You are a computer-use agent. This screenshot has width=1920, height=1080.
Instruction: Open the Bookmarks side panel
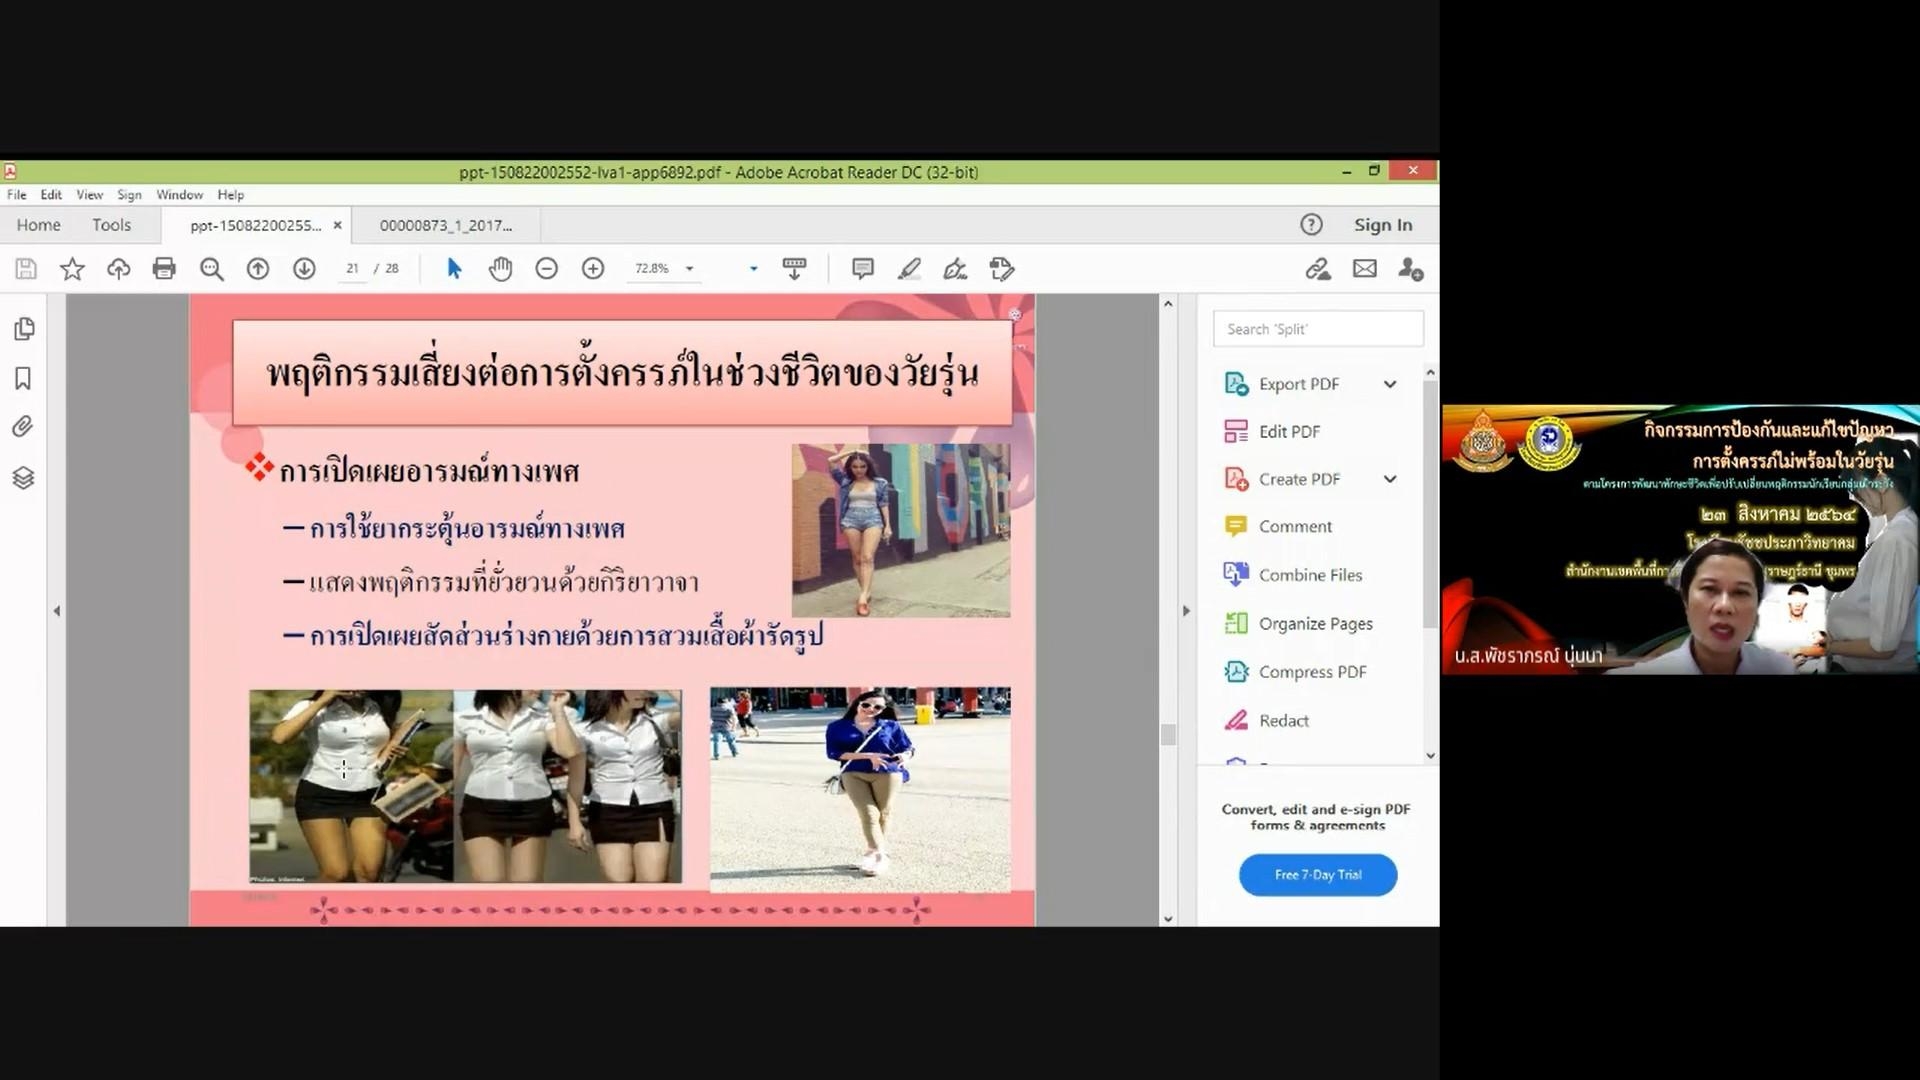point(23,378)
